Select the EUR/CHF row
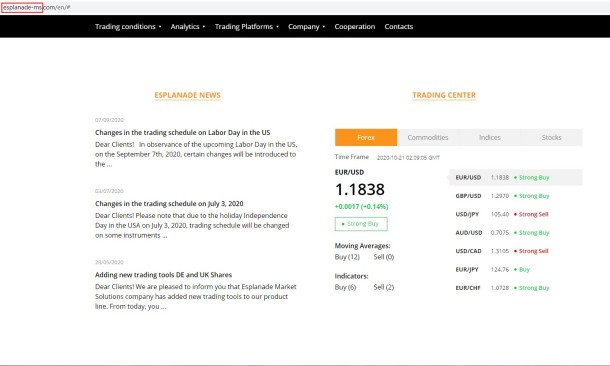Viewport: 610px width, 366px height. [516, 288]
